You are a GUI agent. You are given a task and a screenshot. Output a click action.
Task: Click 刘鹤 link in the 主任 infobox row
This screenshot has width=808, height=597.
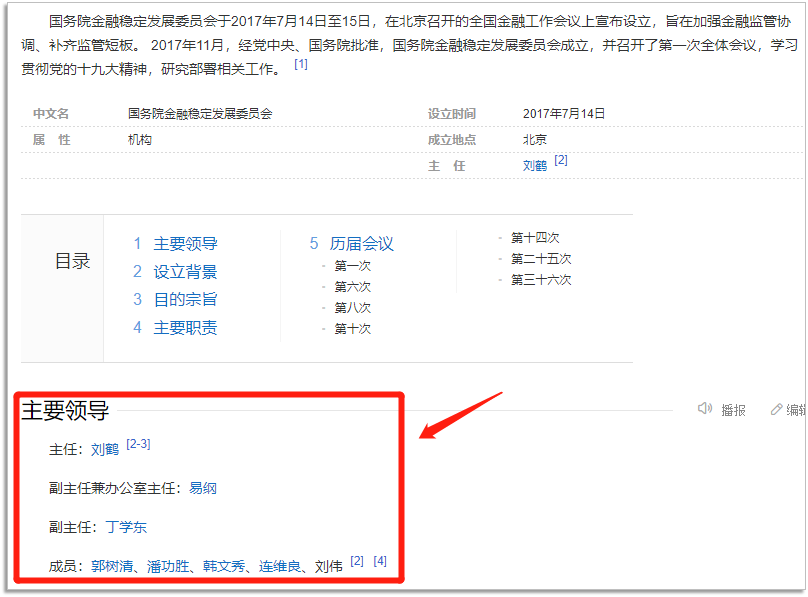coord(536,165)
